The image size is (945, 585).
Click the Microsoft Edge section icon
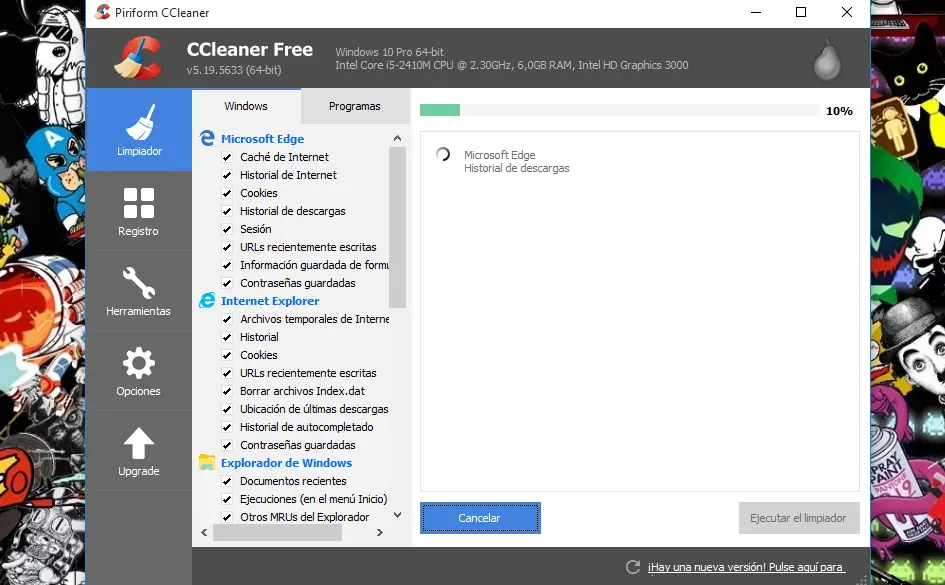[x=209, y=138]
